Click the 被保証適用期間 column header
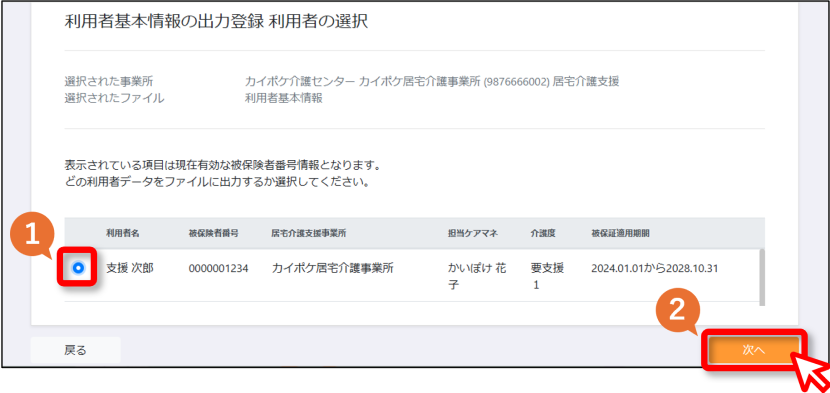Image resolution: width=830 pixels, height=393 pixels. click(x=620, y=234)
